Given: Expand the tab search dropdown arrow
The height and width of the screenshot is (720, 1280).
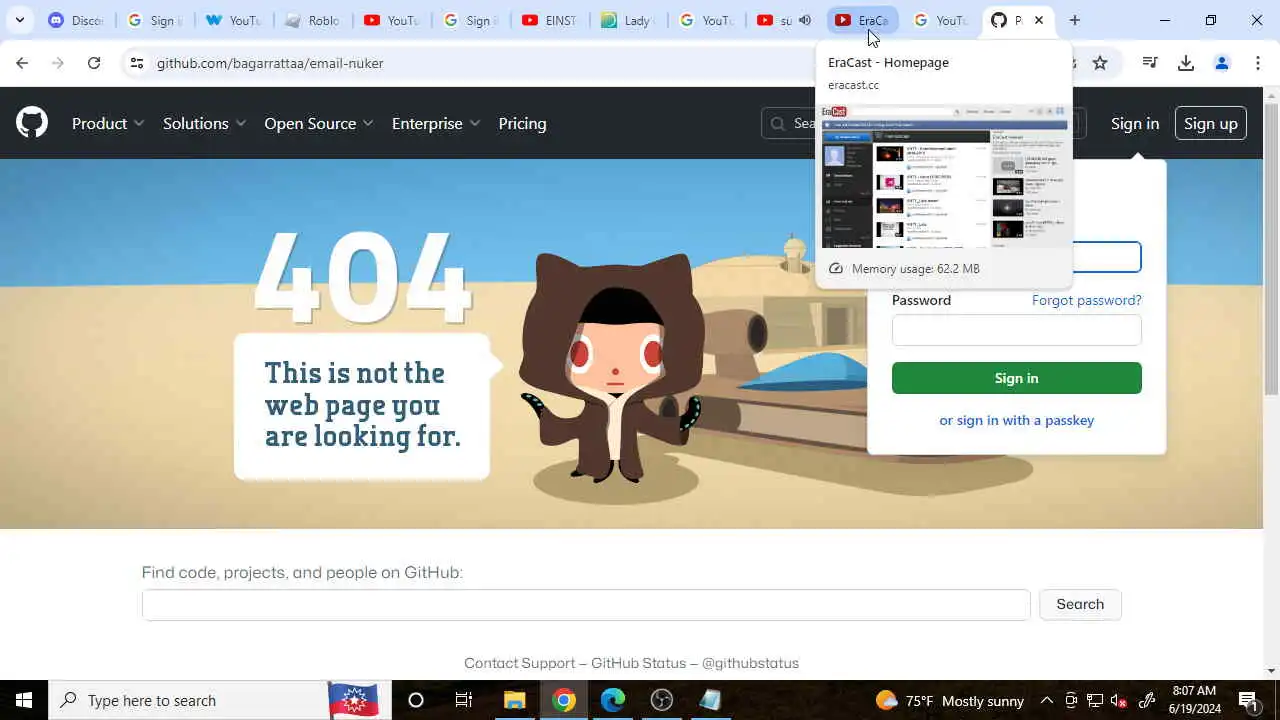Looking at the screenshot, I should 20,20.
